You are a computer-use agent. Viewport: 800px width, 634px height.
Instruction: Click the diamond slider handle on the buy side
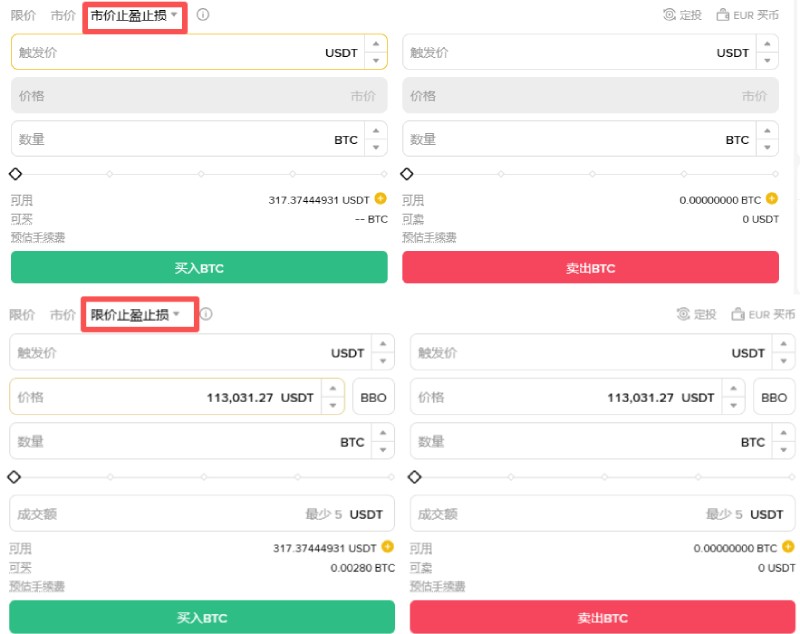click(15, 173)
